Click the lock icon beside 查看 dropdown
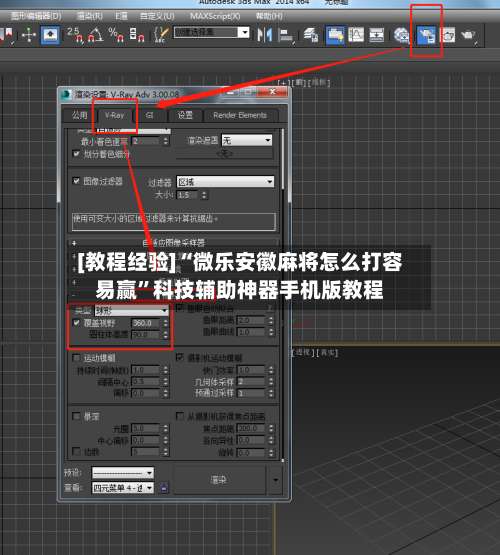 click(164, 488)
